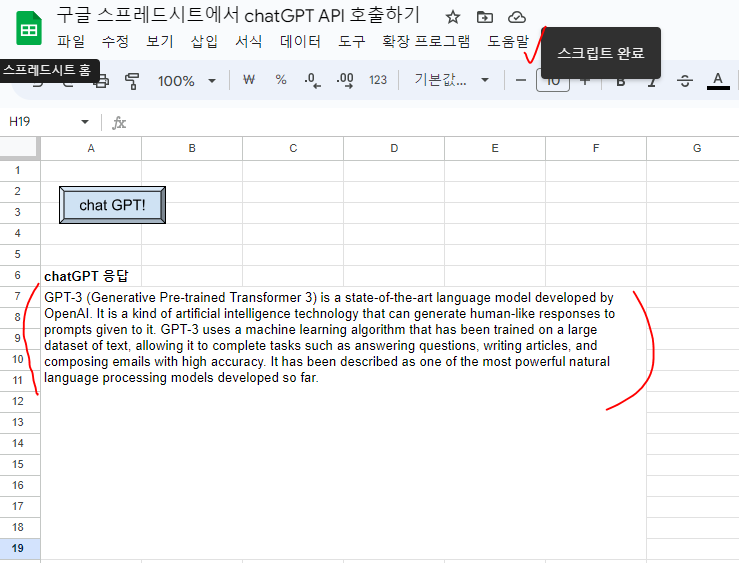Open the 파일 menu

tap(71, 41)
